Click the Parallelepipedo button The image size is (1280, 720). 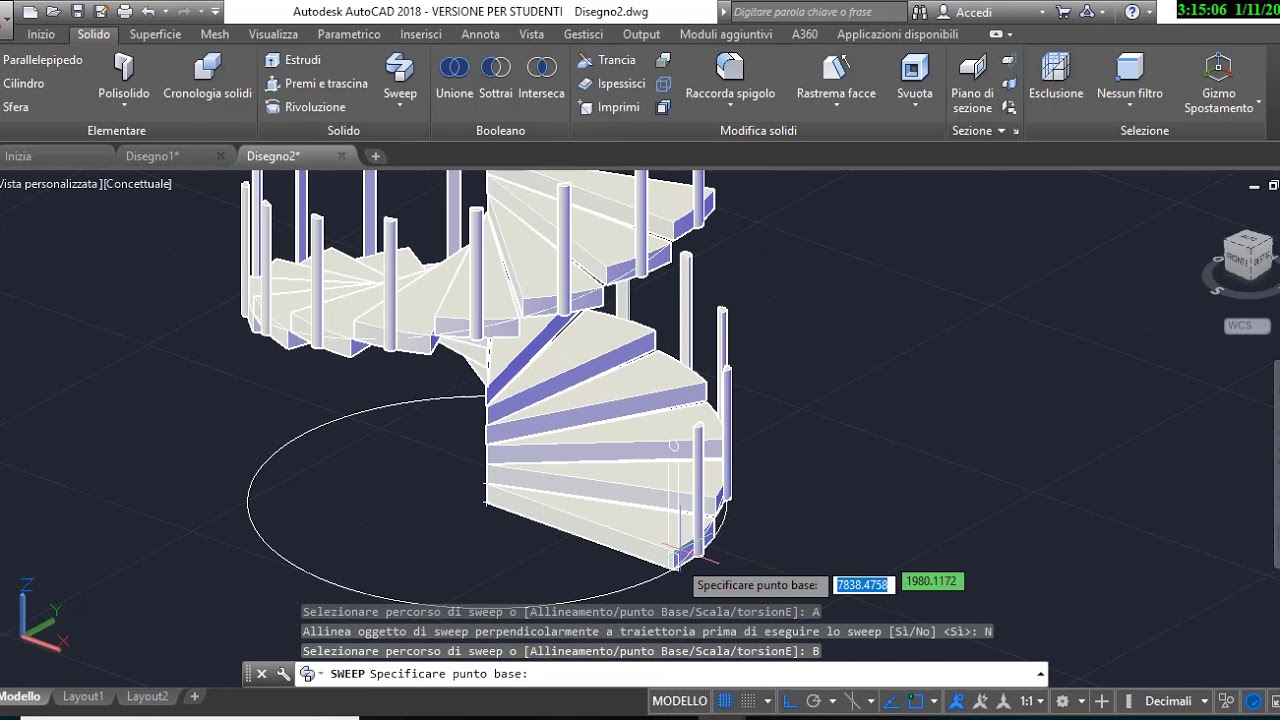(43, 60)
